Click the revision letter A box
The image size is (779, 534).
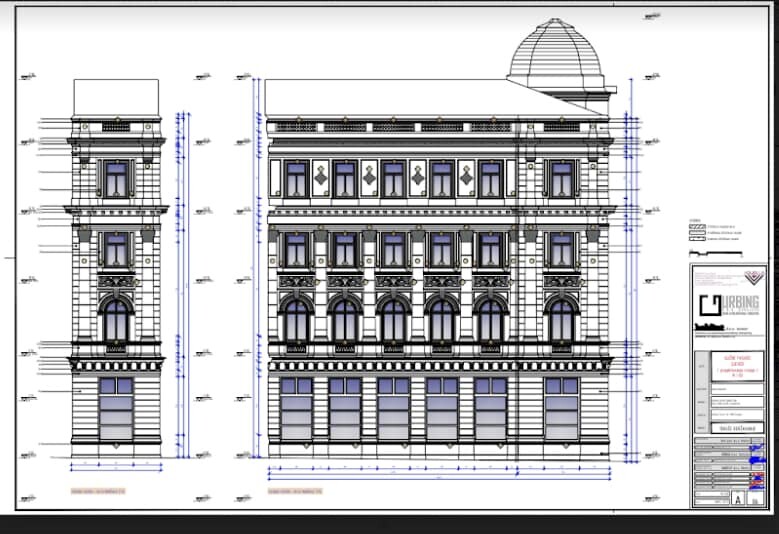point(739,497)
